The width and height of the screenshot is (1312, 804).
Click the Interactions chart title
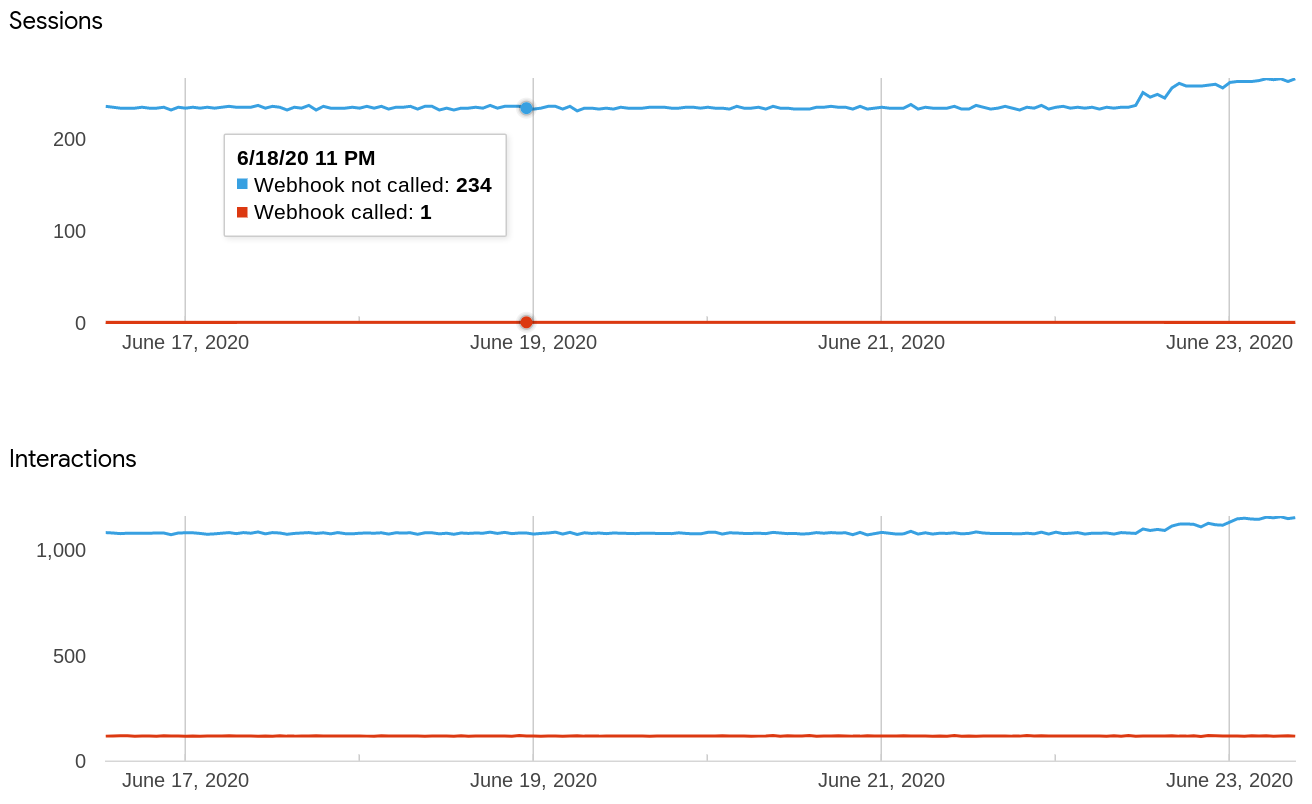point(73,459)
